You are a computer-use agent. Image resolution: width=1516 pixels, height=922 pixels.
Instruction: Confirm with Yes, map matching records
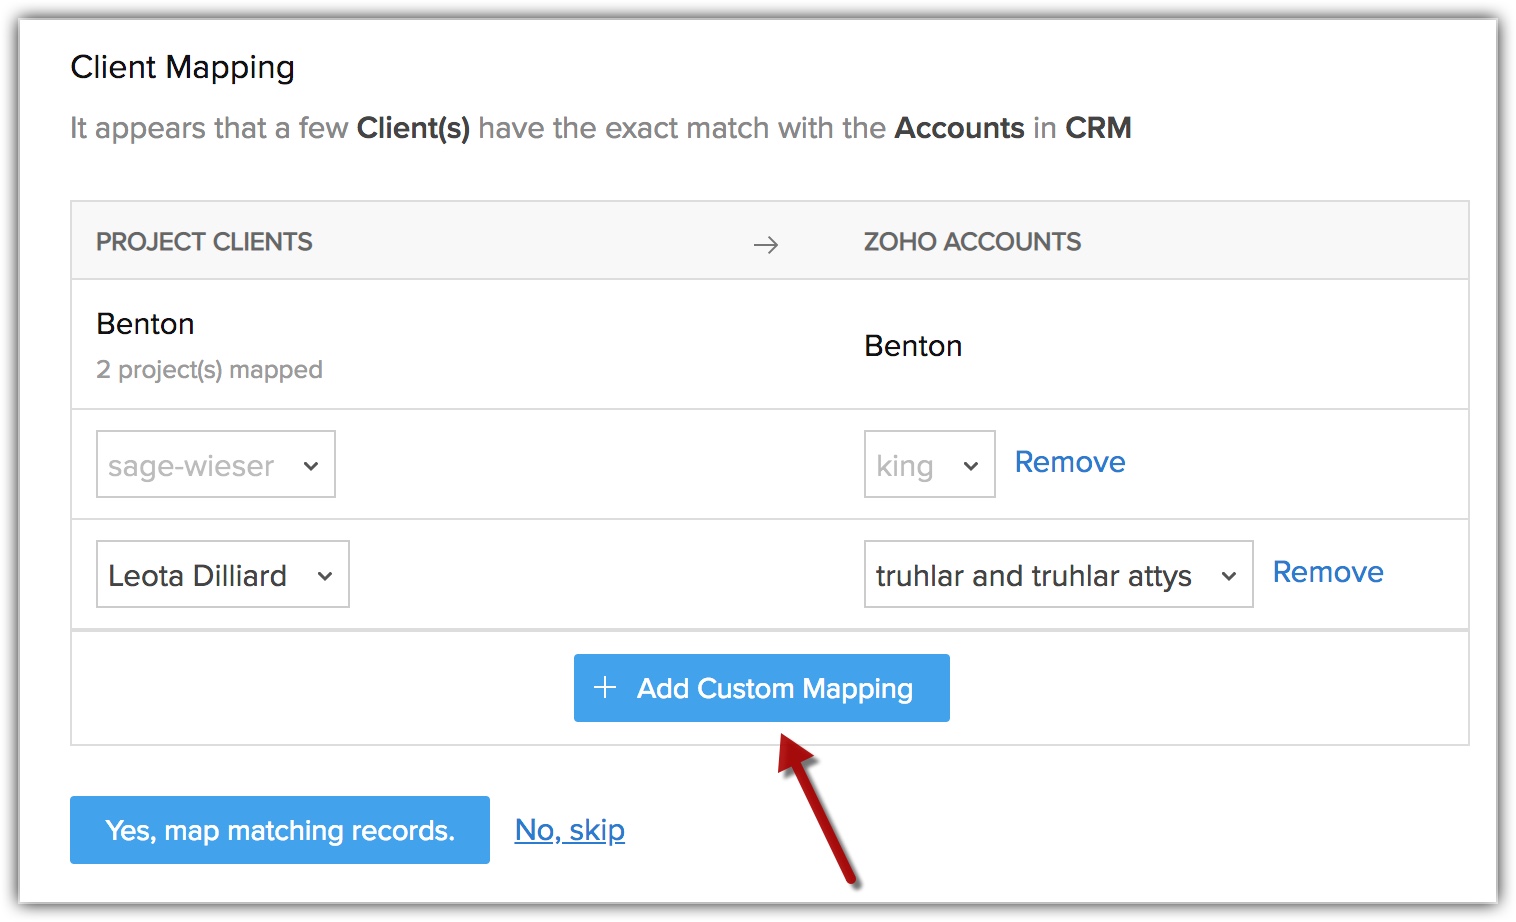280,830
